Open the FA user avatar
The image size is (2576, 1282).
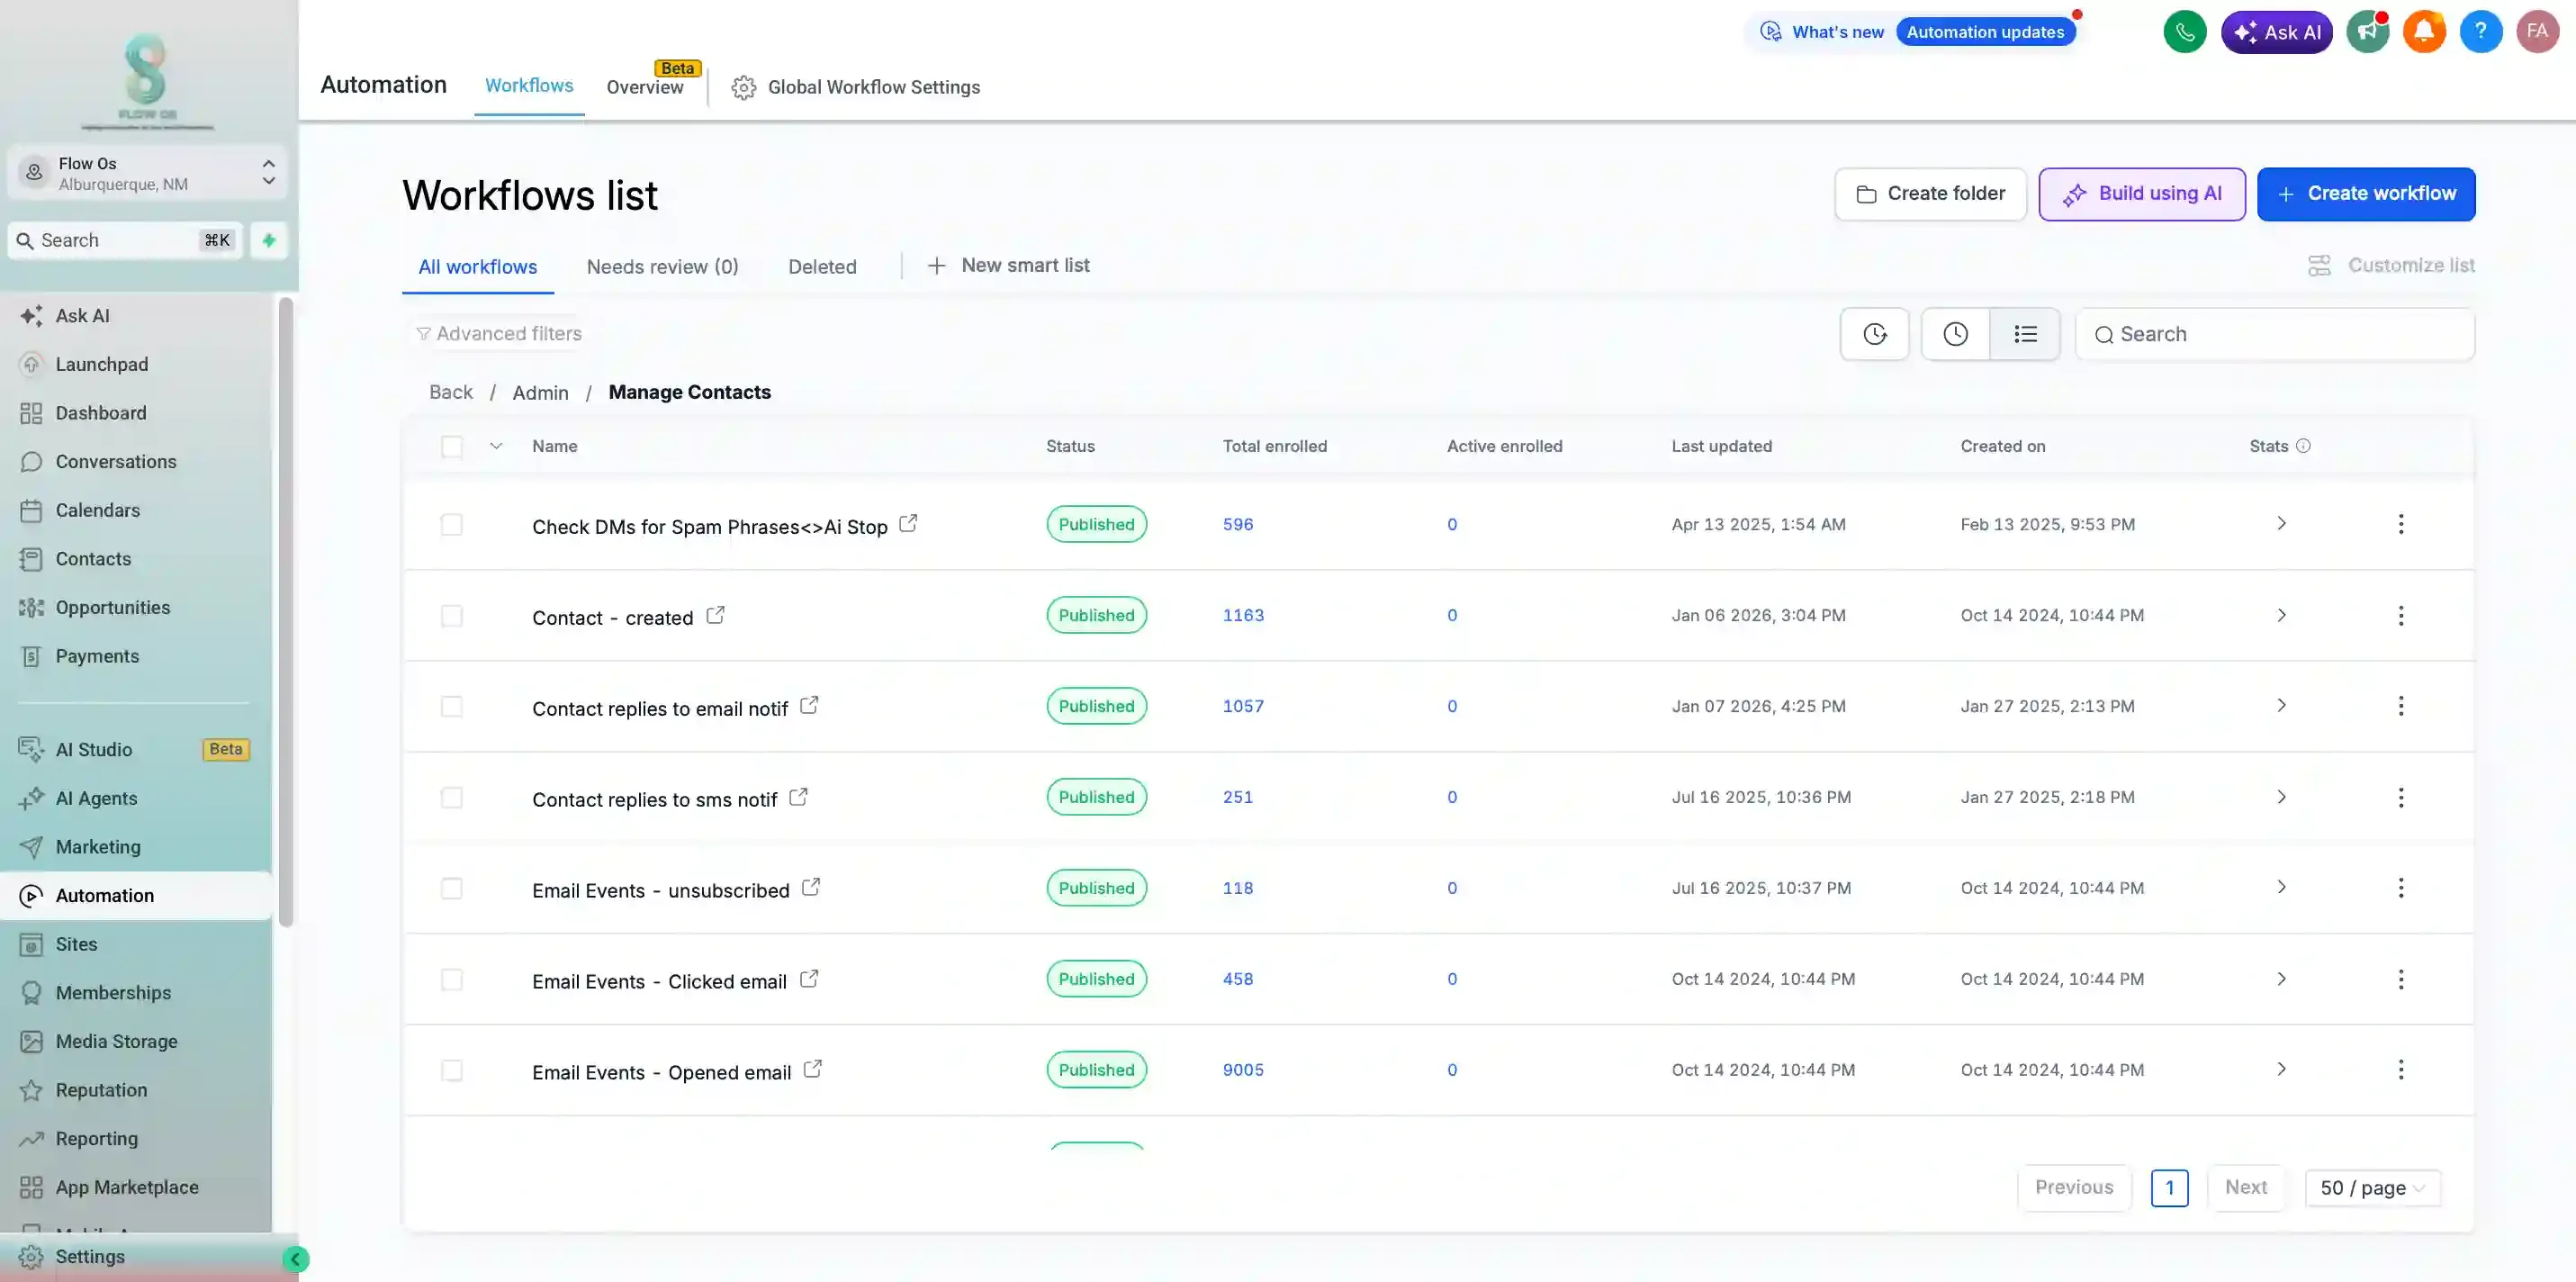tap(2537, 32)
